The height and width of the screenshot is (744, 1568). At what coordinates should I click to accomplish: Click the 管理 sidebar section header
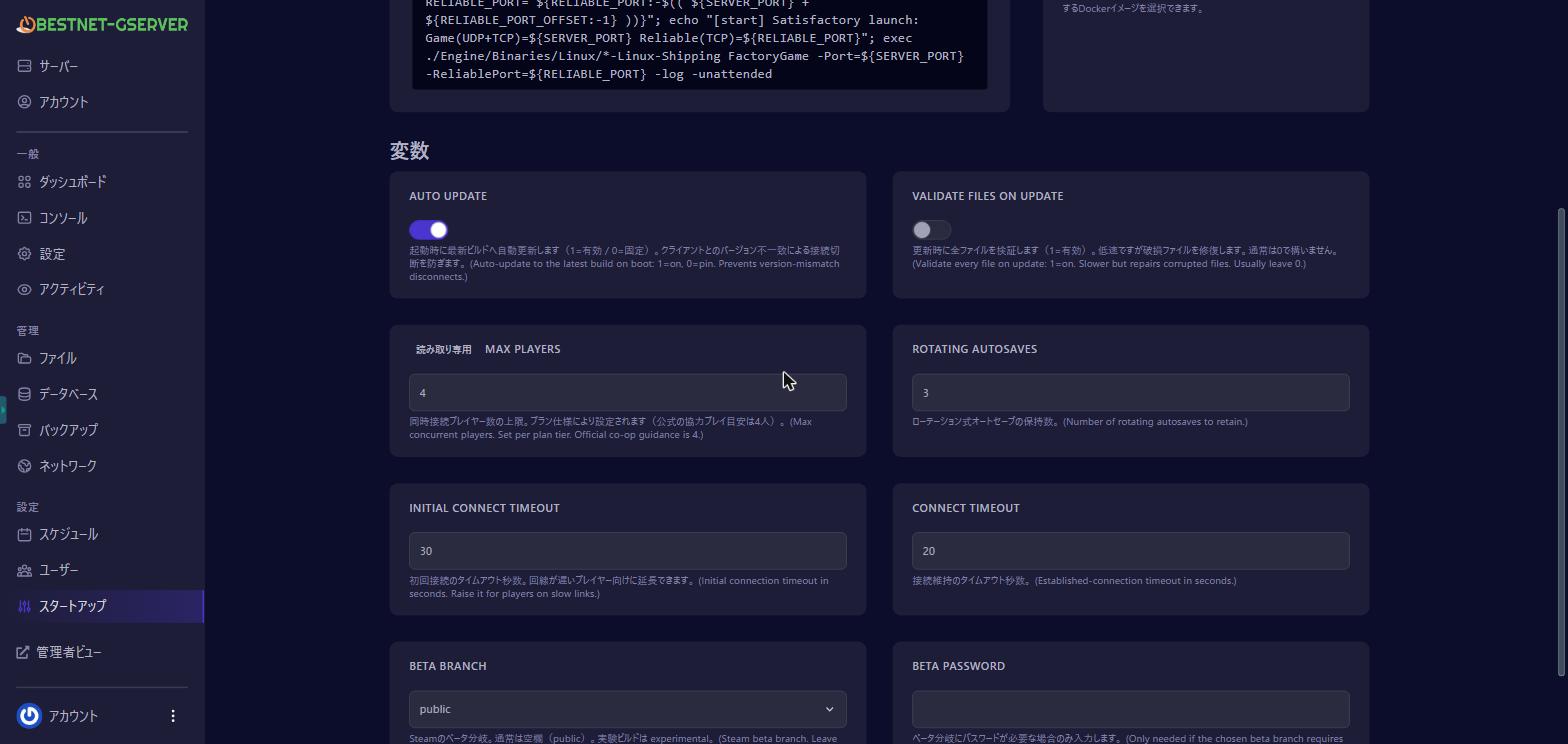click(28, 330)
